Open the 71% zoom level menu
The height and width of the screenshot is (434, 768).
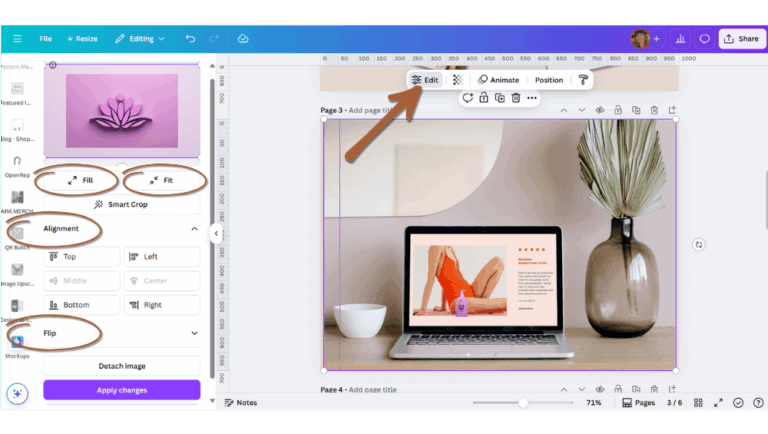594,403
